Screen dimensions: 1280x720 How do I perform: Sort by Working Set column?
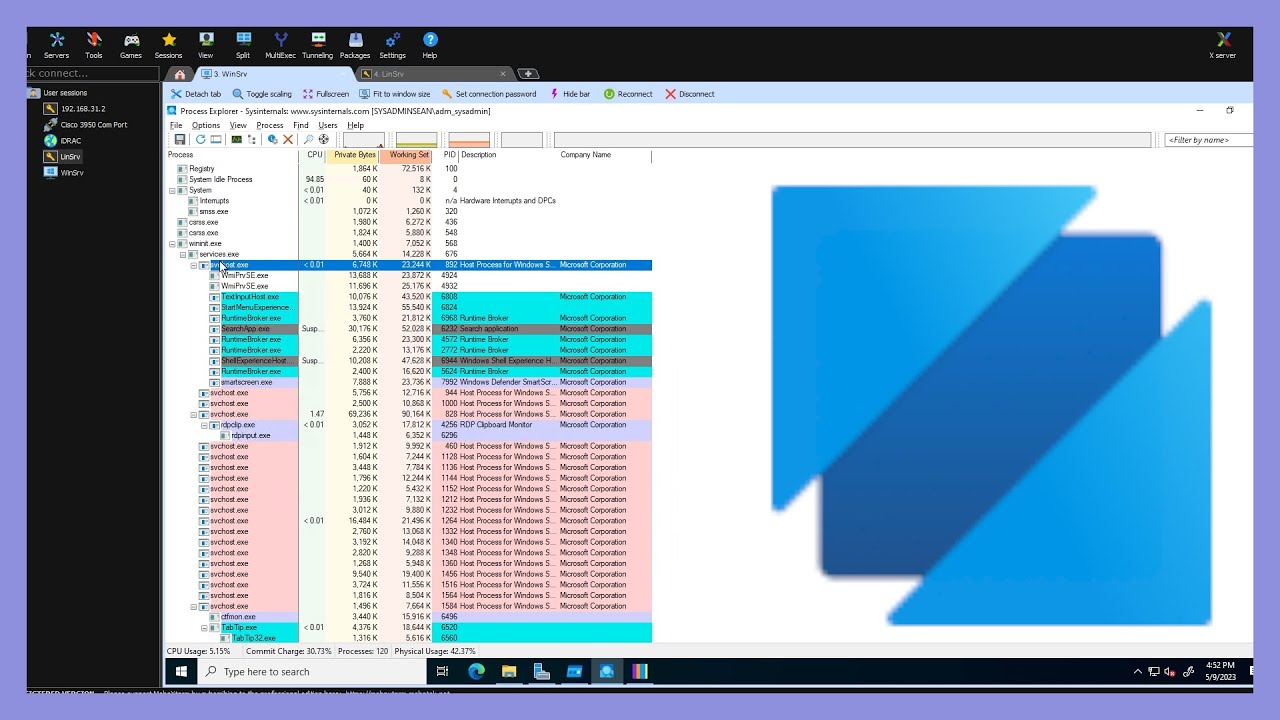click(406, 155)
